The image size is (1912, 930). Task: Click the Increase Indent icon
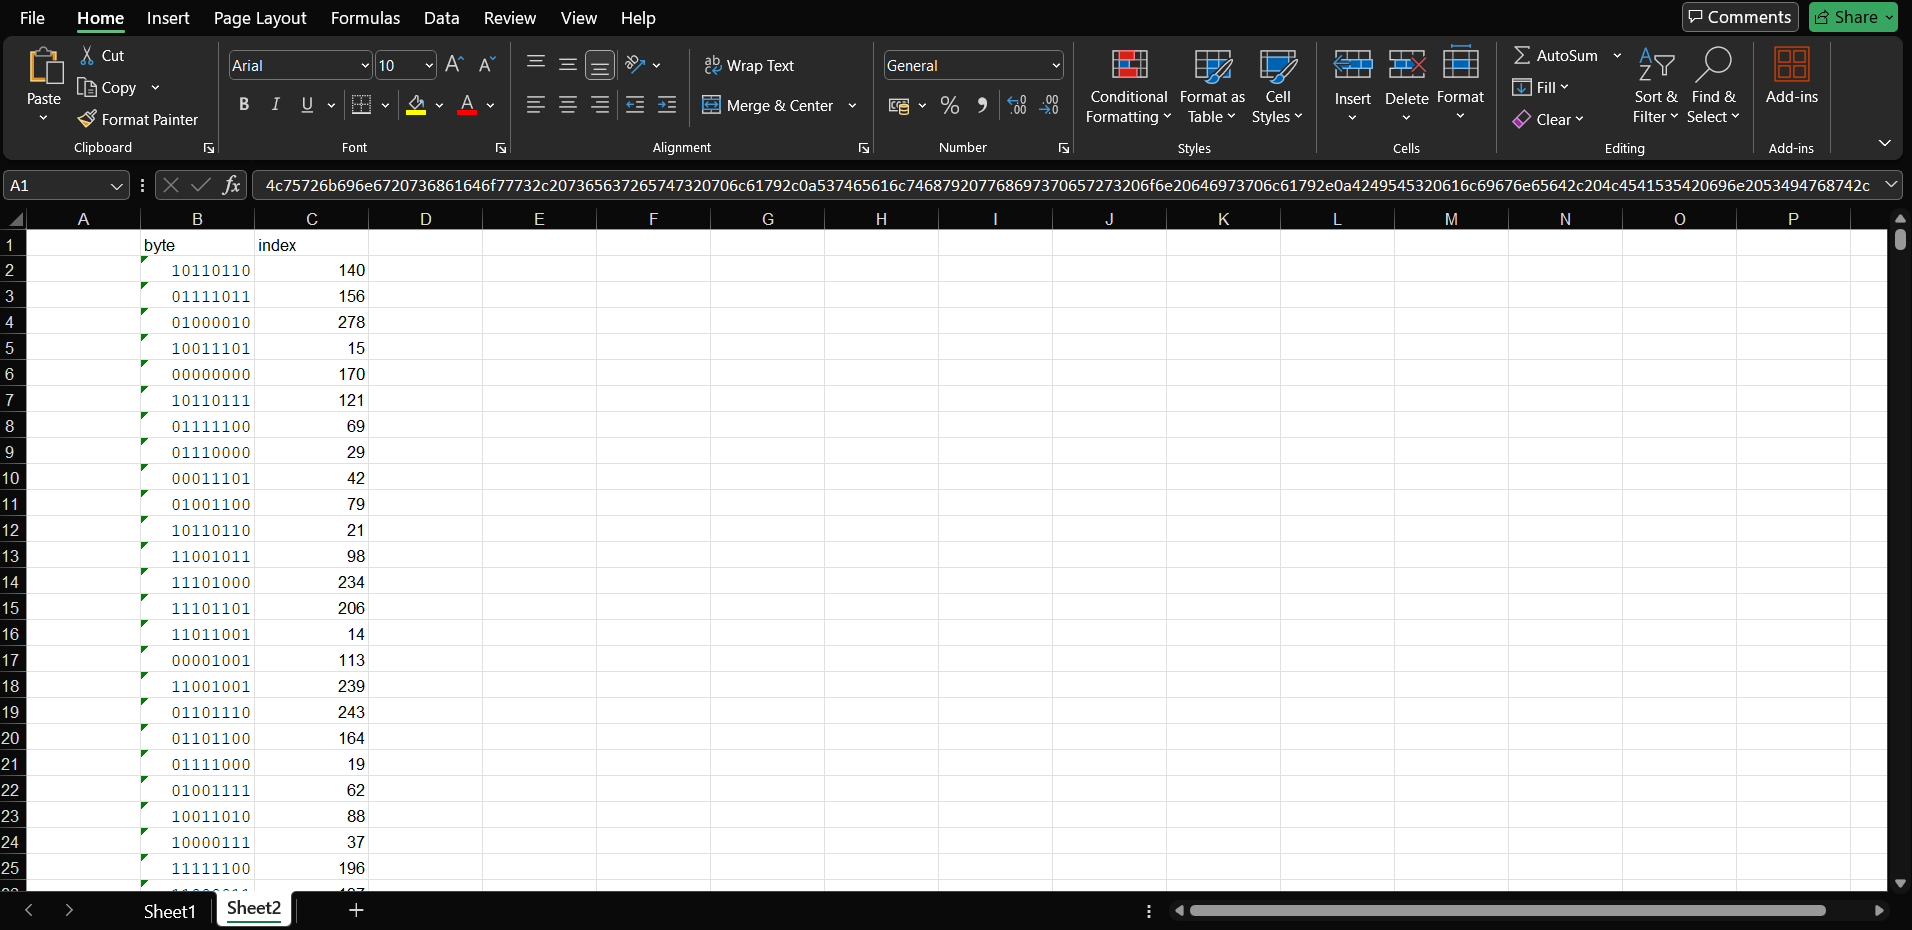(667, 105)
